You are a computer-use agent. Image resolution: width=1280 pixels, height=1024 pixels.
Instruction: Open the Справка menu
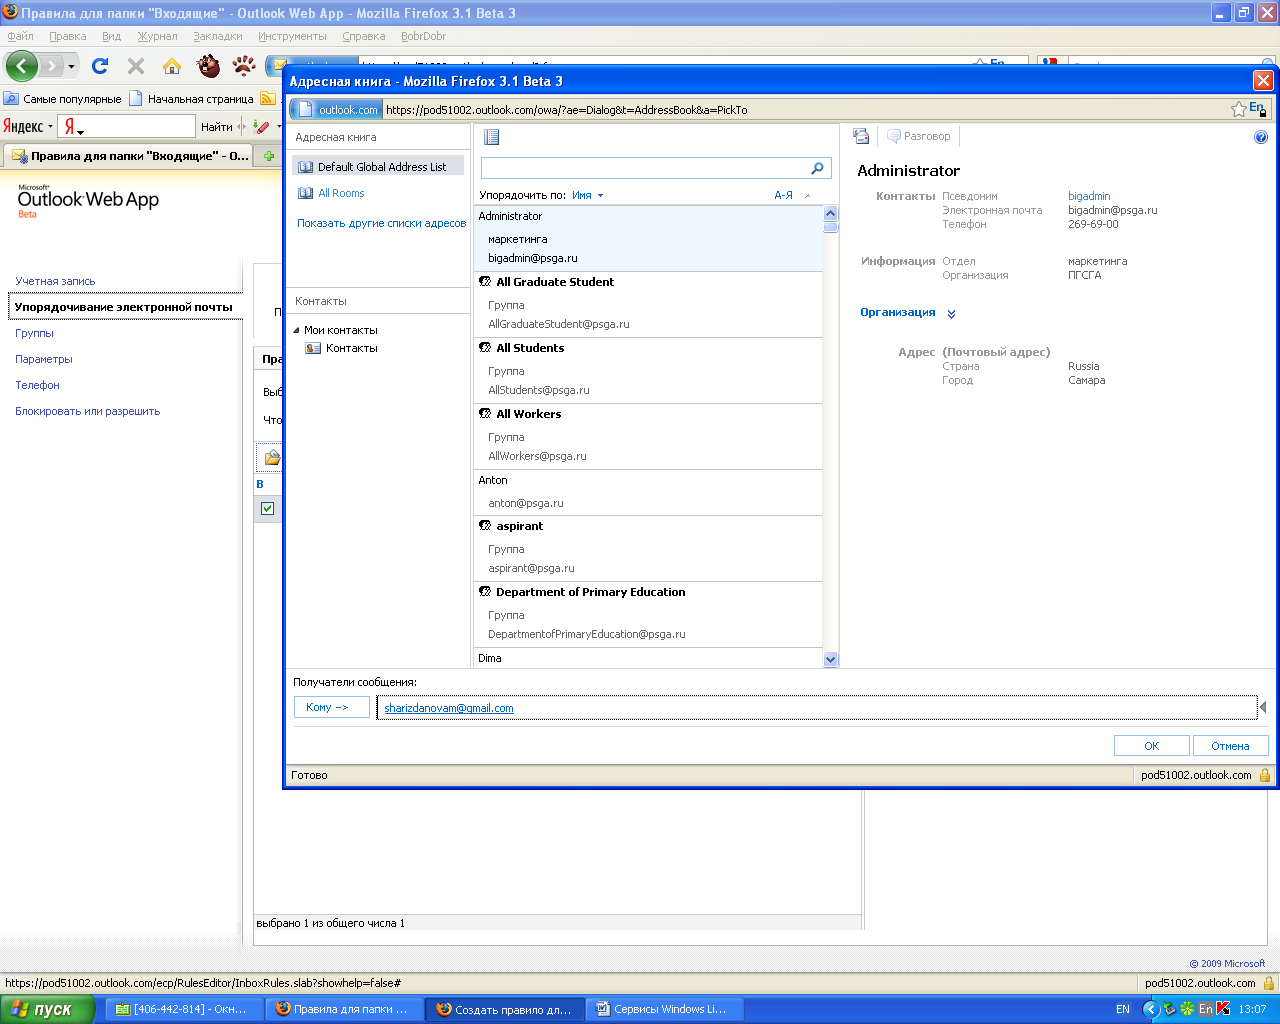point(363,36)
